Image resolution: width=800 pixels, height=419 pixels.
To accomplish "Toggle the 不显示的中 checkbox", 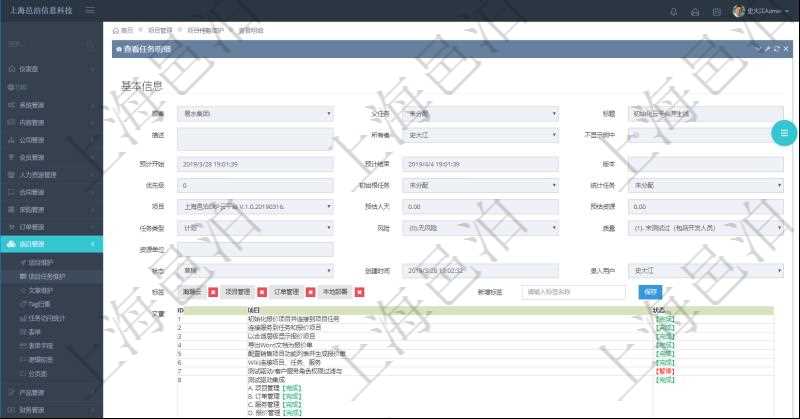I will coord(635,135).
